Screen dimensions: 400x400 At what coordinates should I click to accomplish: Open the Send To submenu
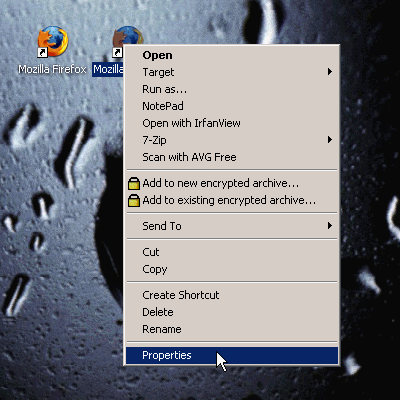pos(232,226)
